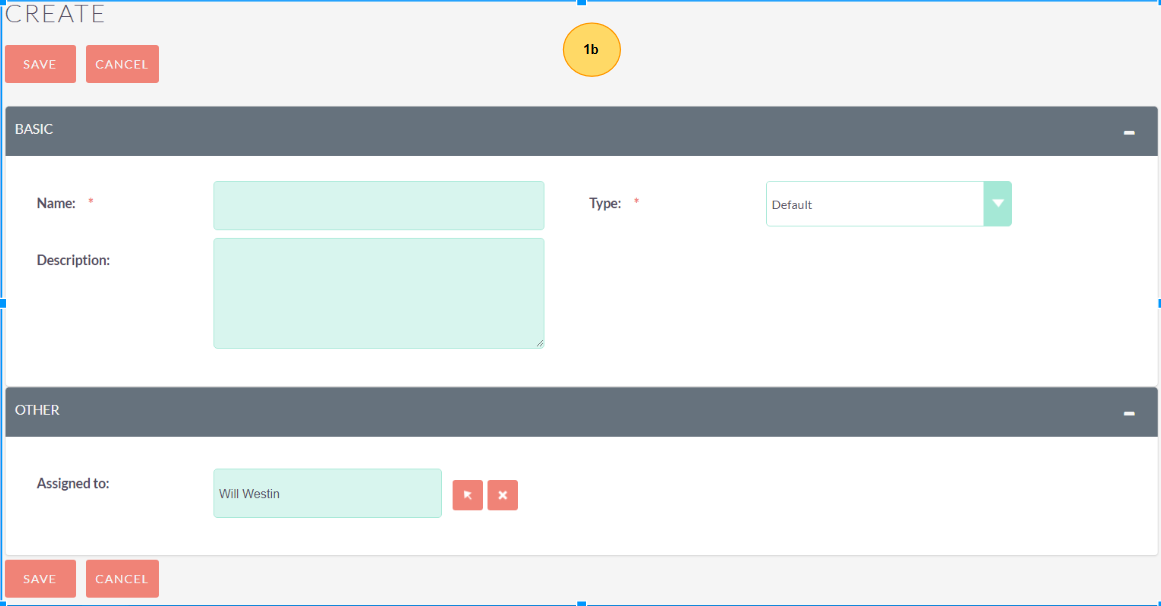Click the Type dropdown arrow
Screen dimensions: 1161x606
(997, 204)
